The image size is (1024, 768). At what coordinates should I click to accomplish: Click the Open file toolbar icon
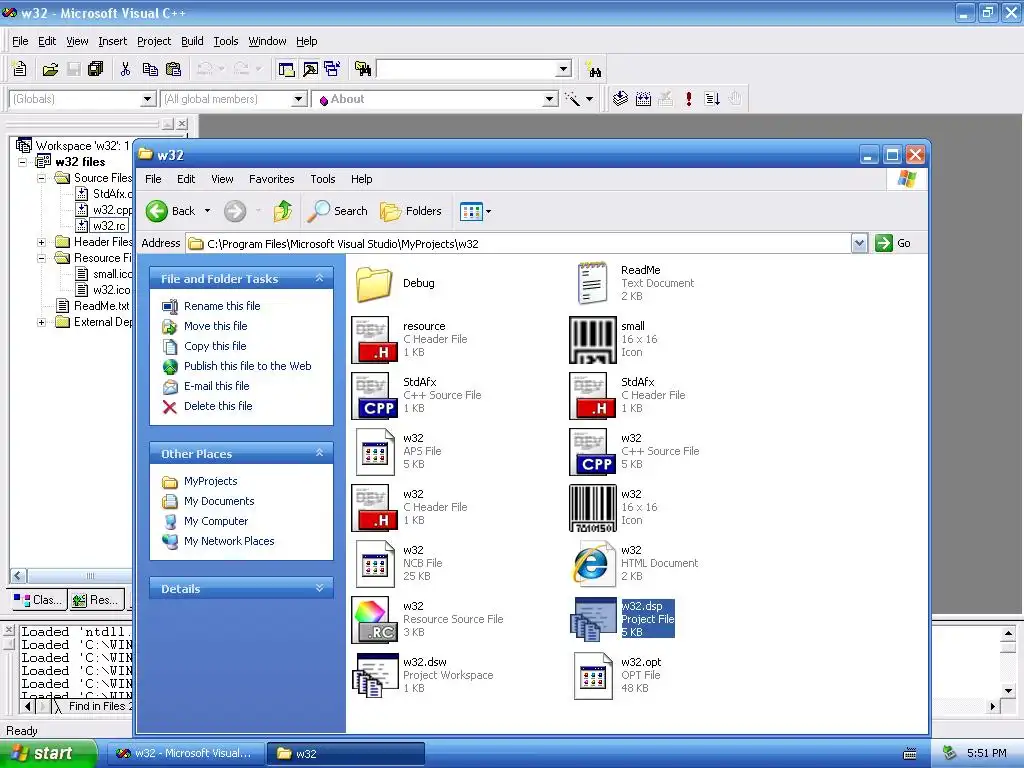(50, 69)
